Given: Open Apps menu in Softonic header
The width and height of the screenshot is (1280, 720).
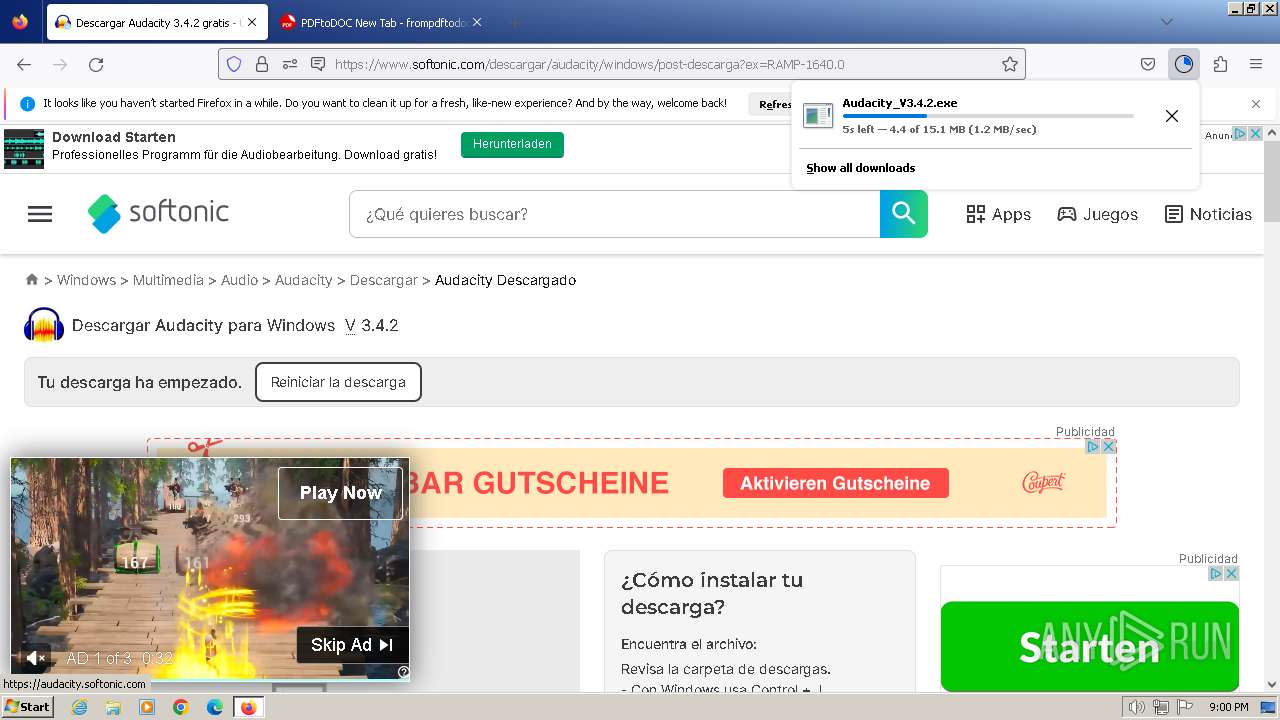Looking at the screenshot, I should 998,214.
